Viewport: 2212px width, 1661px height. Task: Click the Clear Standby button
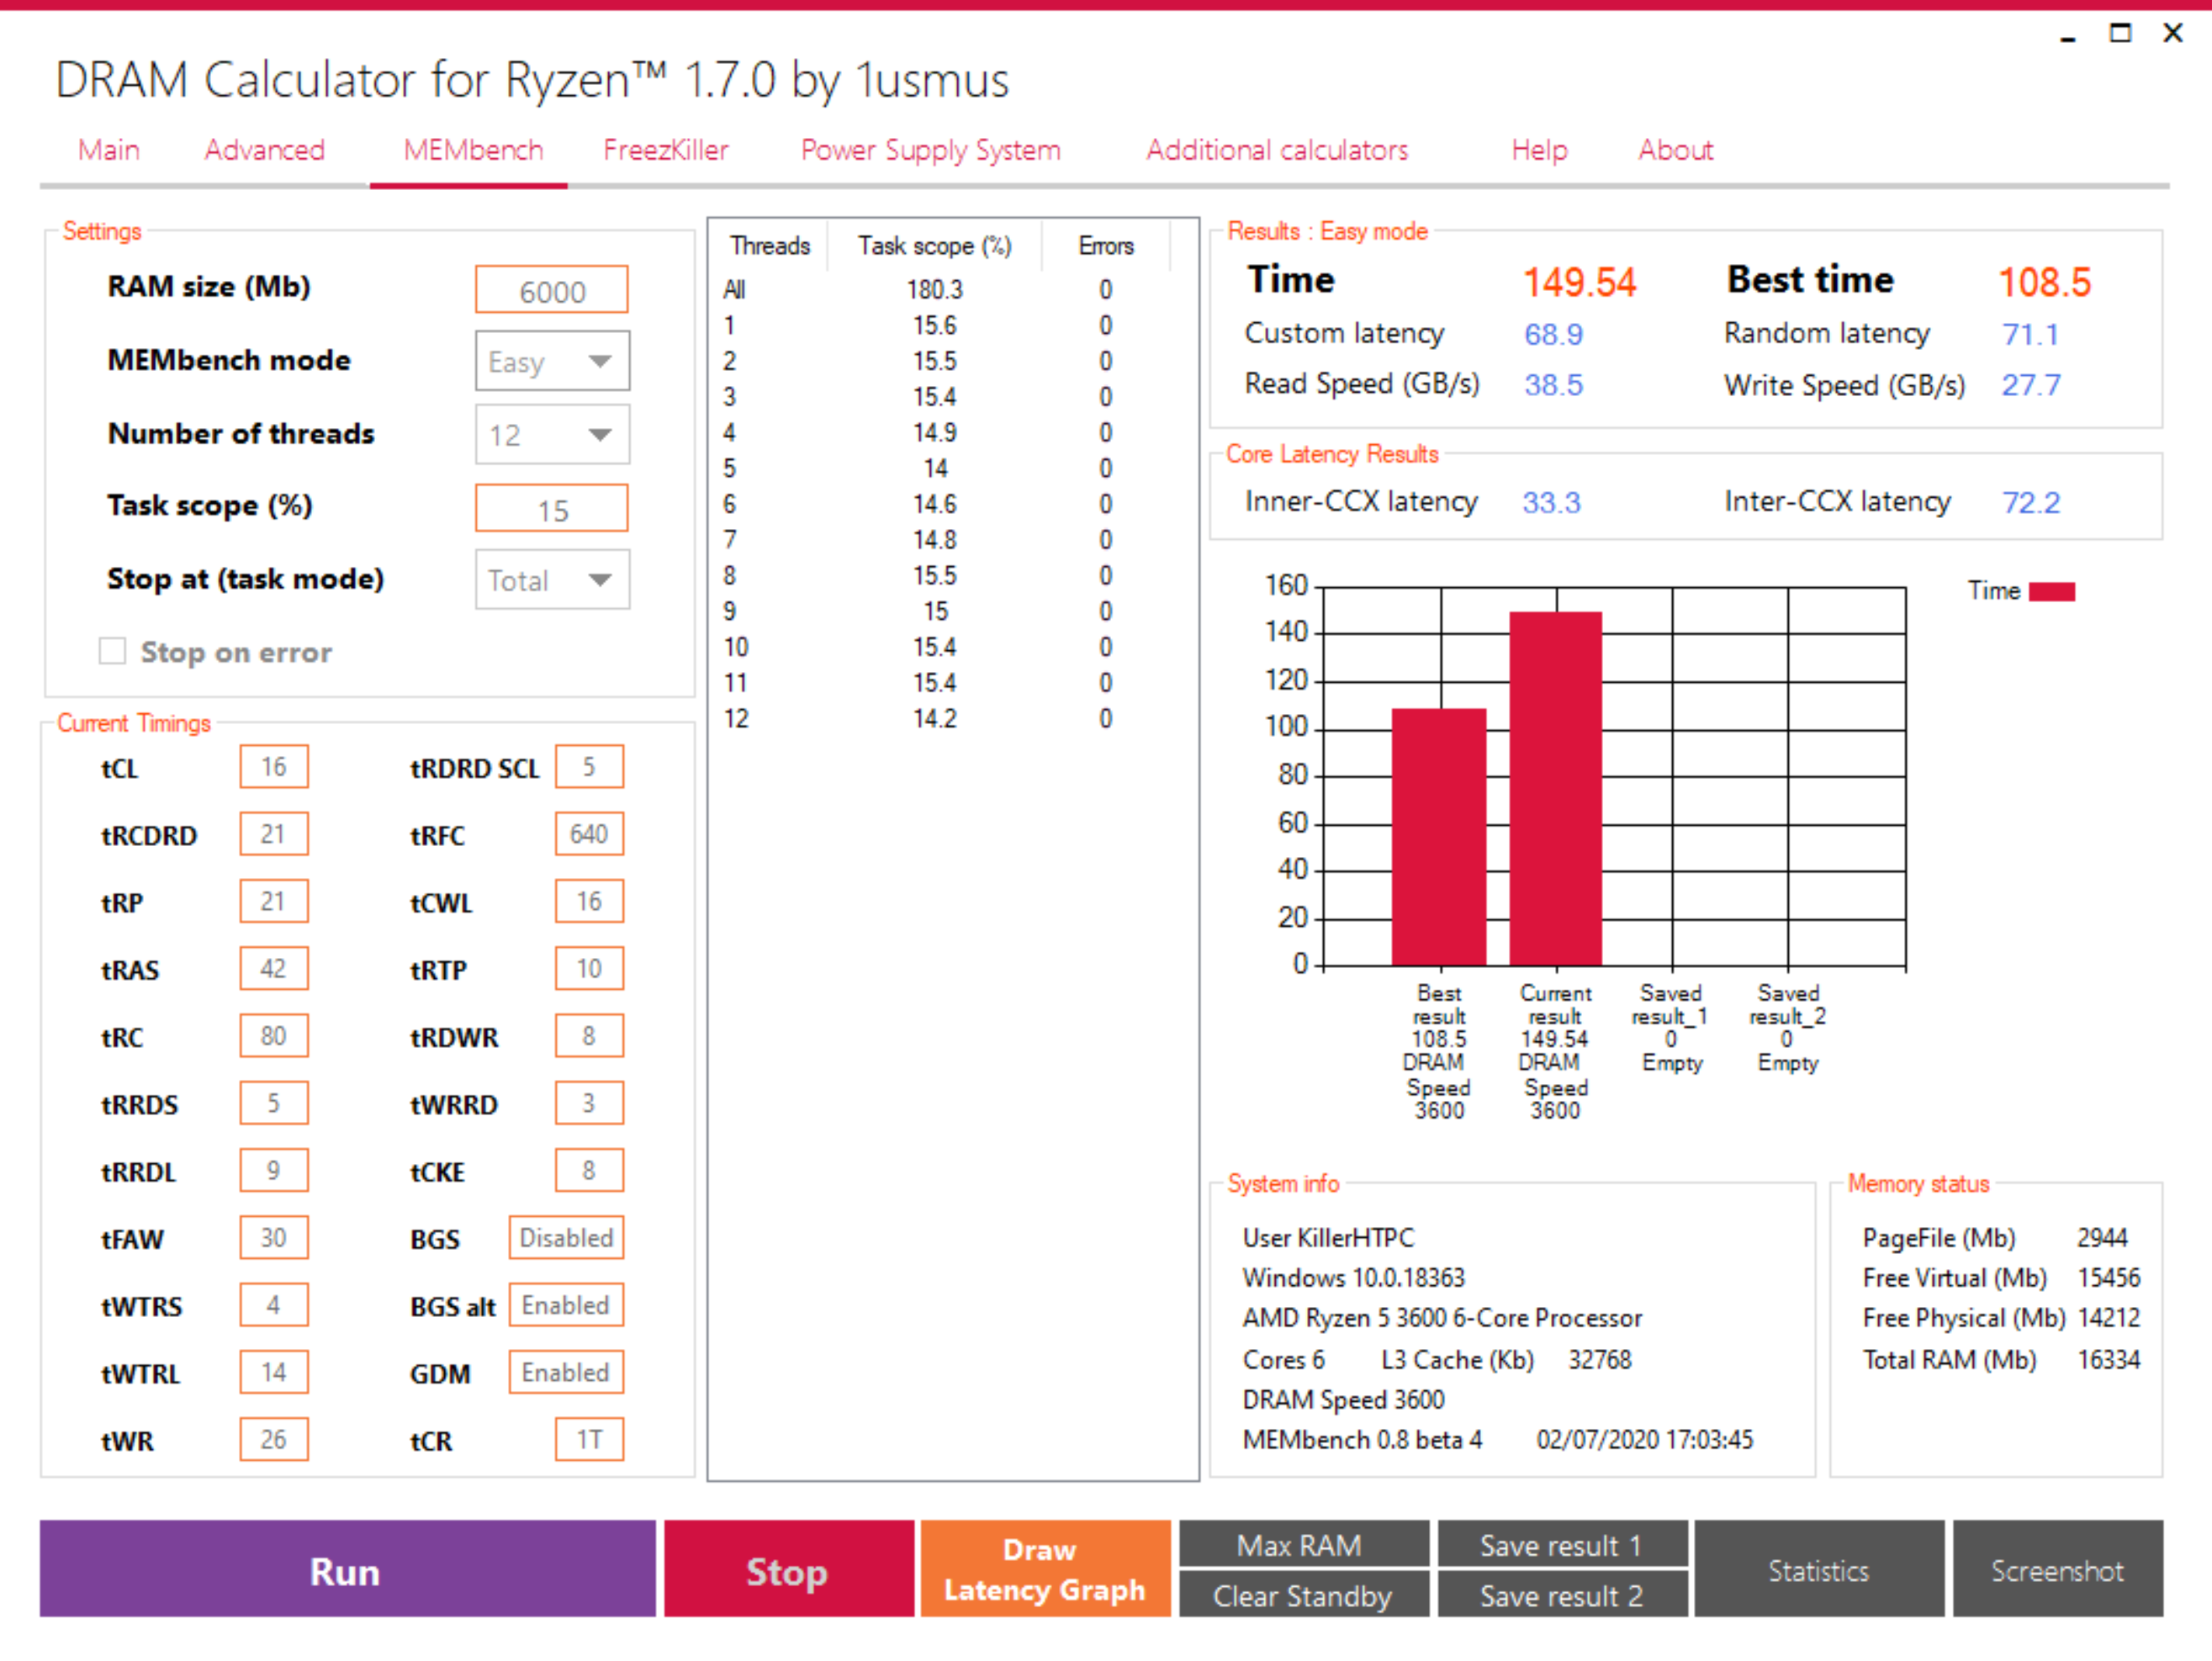(1302, 1596)
